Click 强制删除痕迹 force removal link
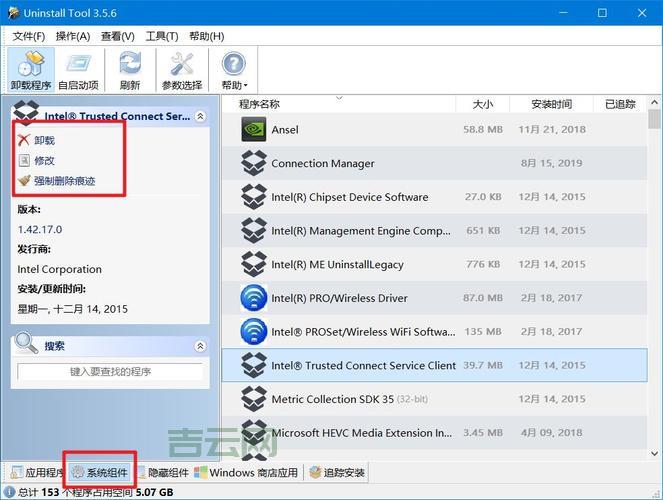 [x=64, y=181]
